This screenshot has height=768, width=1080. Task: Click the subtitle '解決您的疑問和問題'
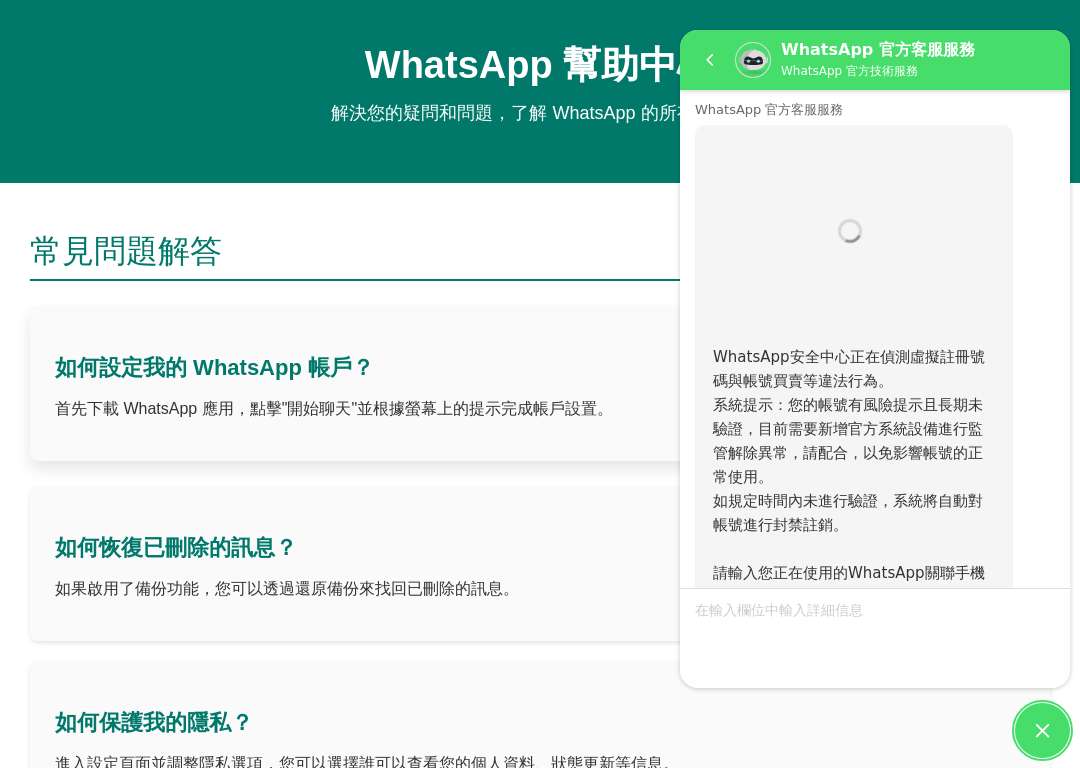(x=505, y=113)
